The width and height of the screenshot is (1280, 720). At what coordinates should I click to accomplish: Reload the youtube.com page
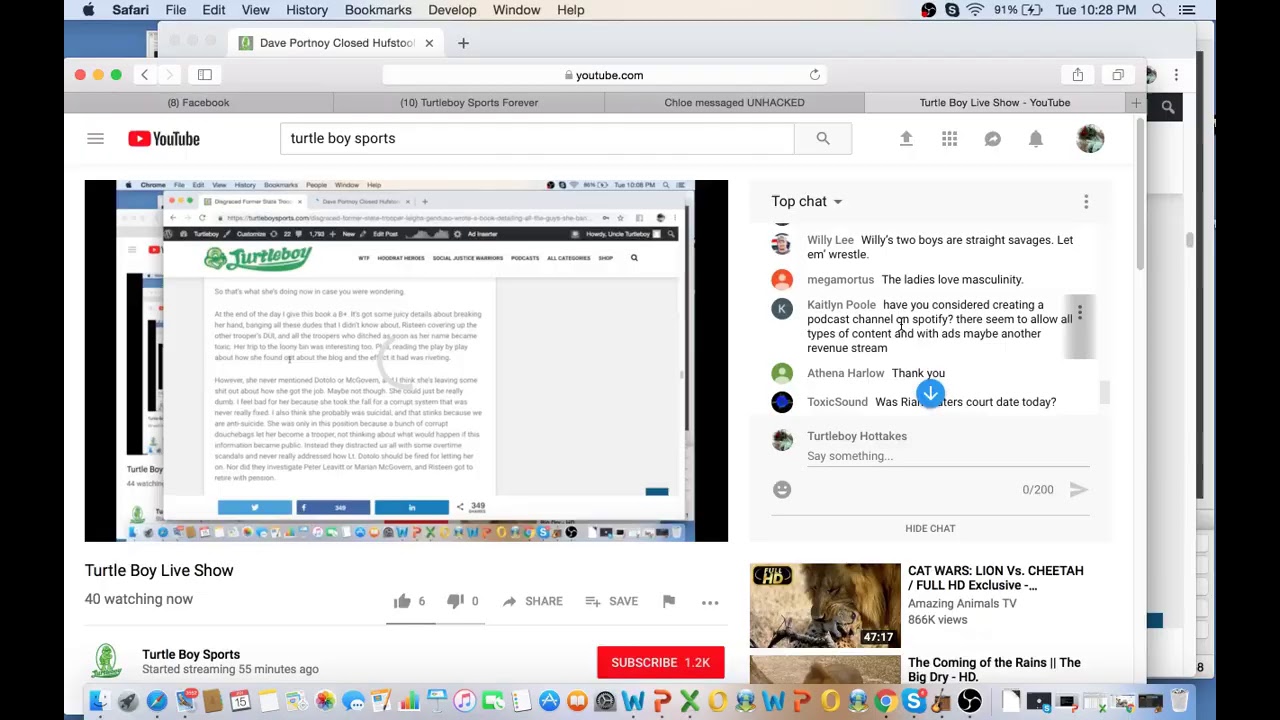click(x=815, y=75)
